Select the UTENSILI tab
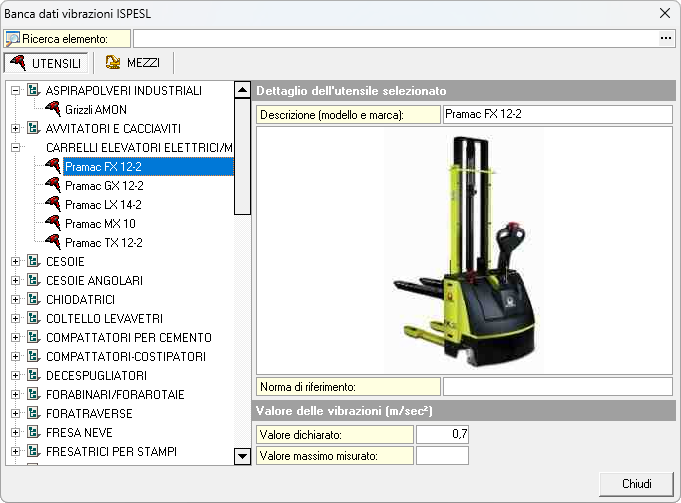The image size is (681, 503). tap(46, 63)
